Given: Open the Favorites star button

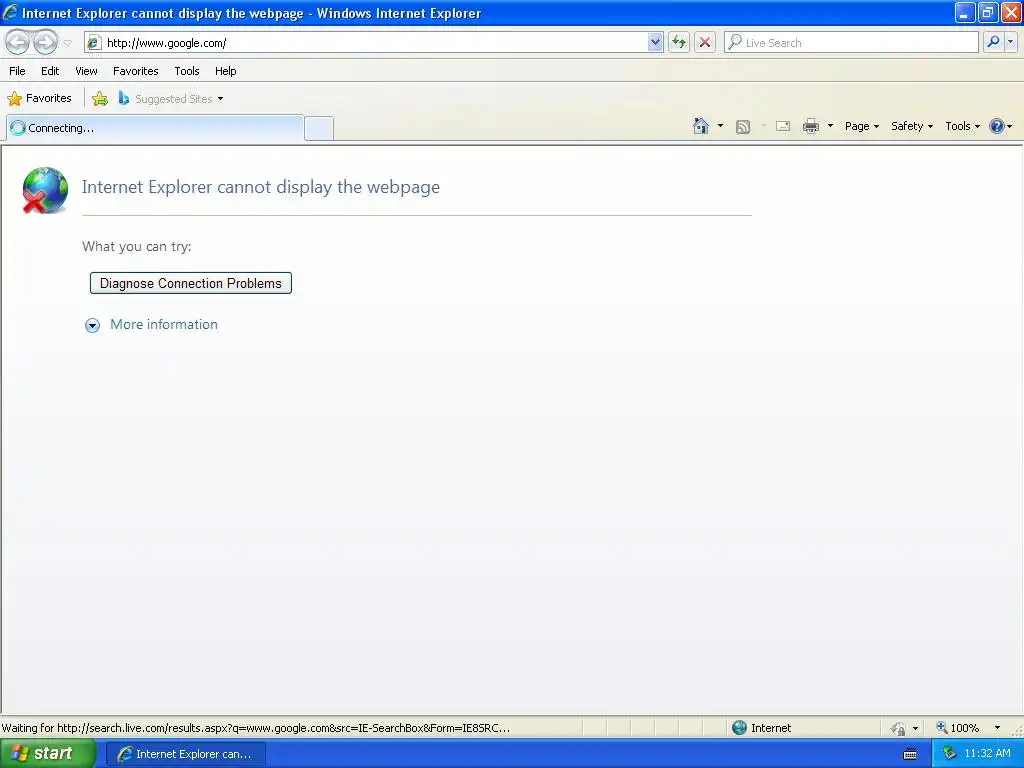Looking at the screenshot, I should [x=40, y=99].
